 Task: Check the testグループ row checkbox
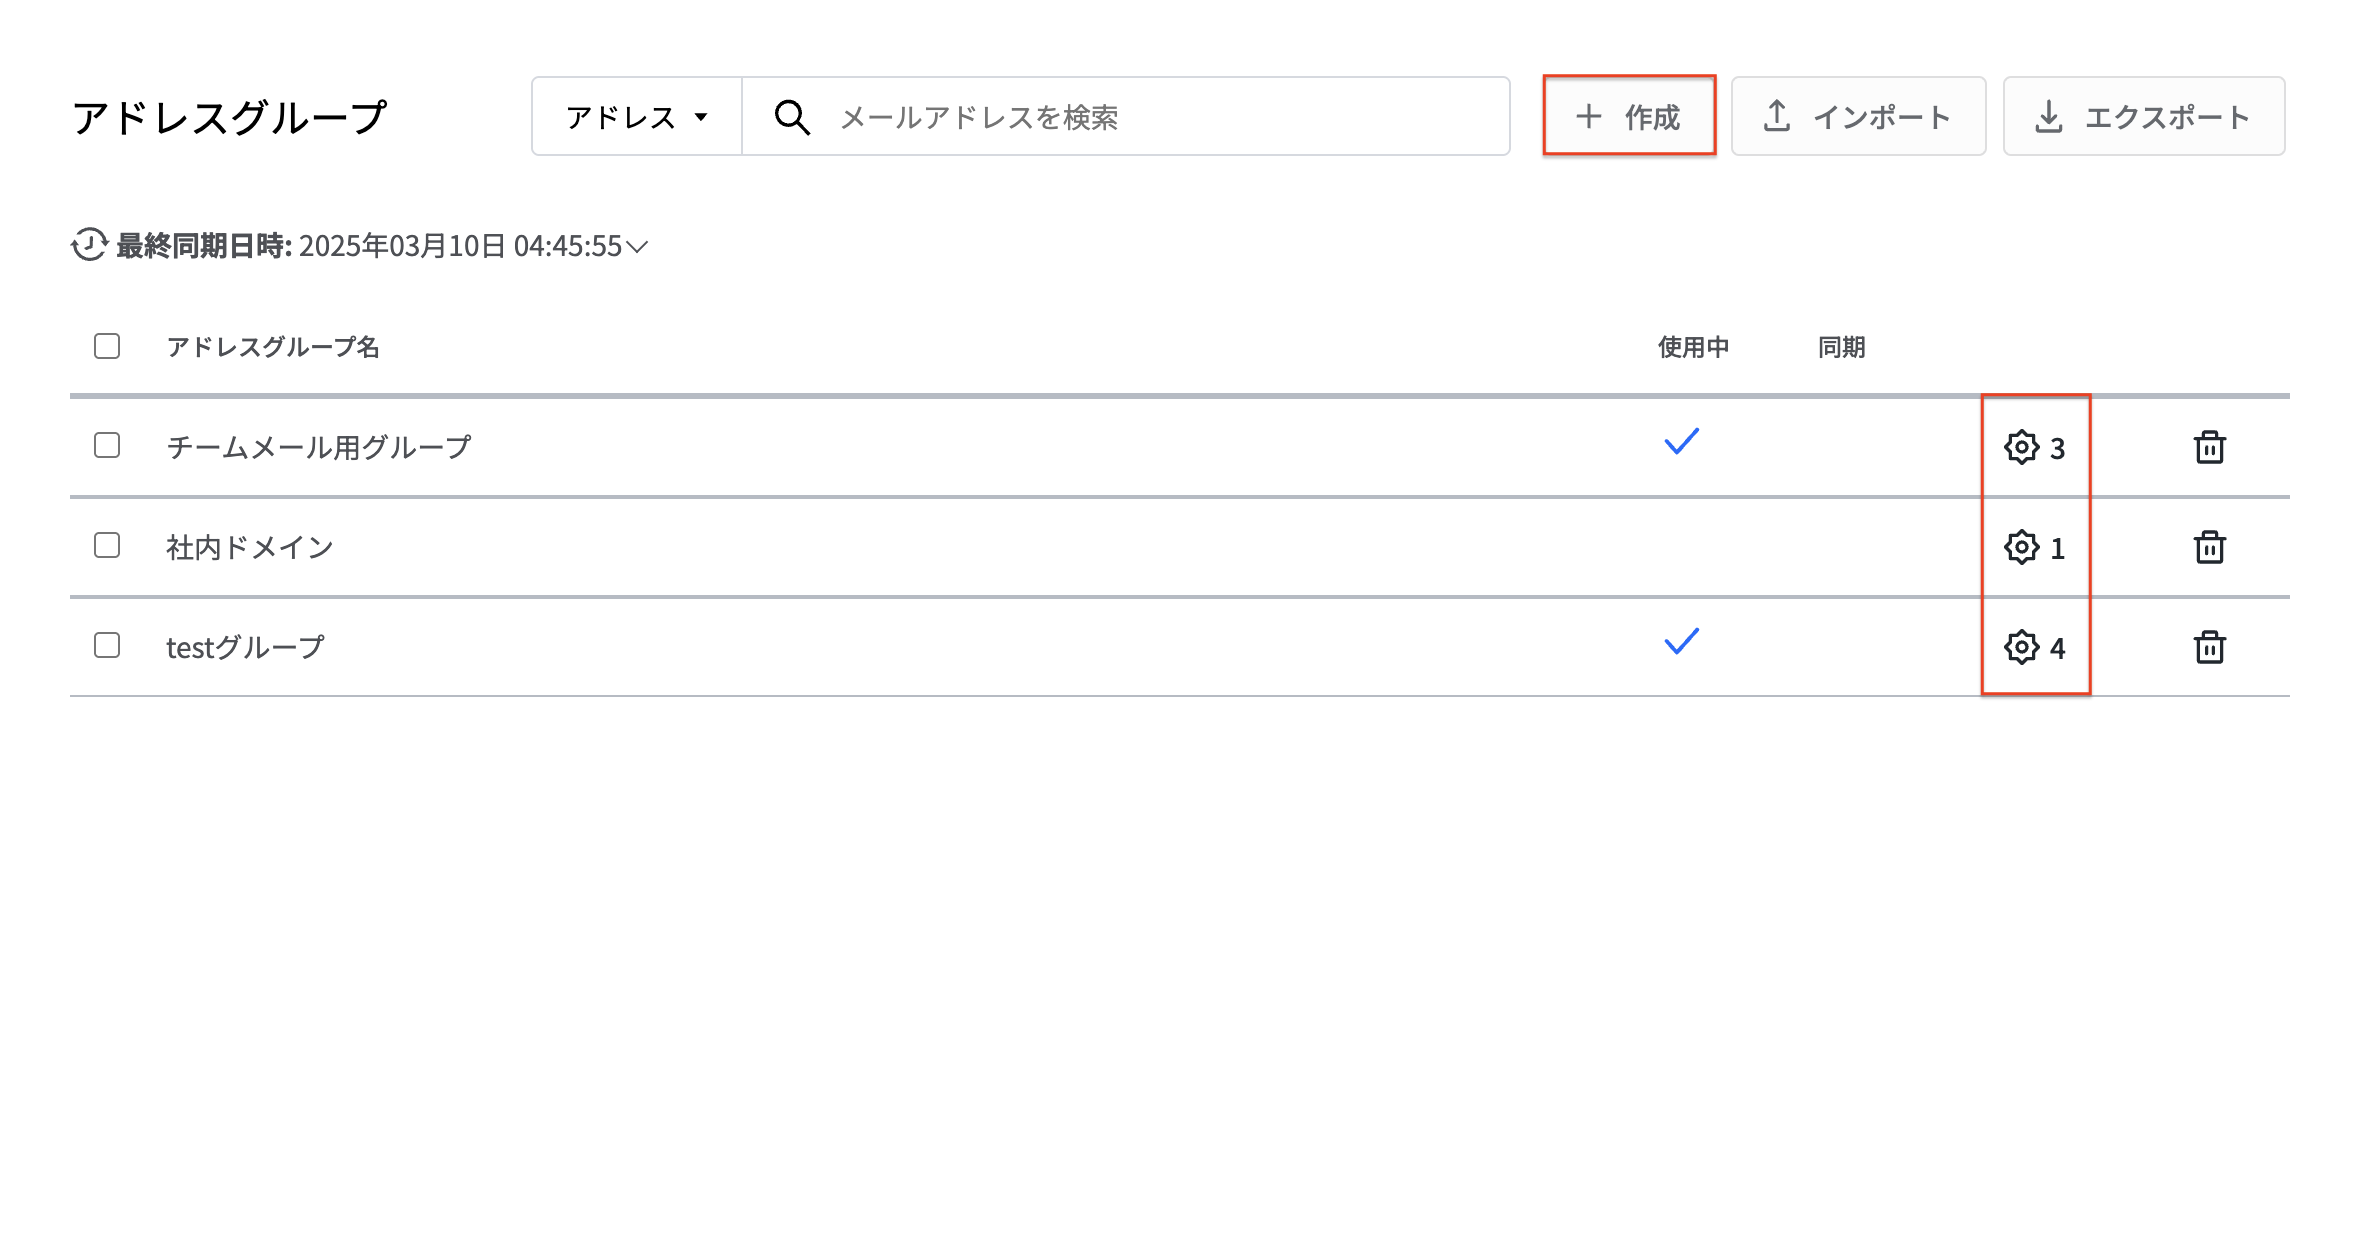tap(107, 645)
